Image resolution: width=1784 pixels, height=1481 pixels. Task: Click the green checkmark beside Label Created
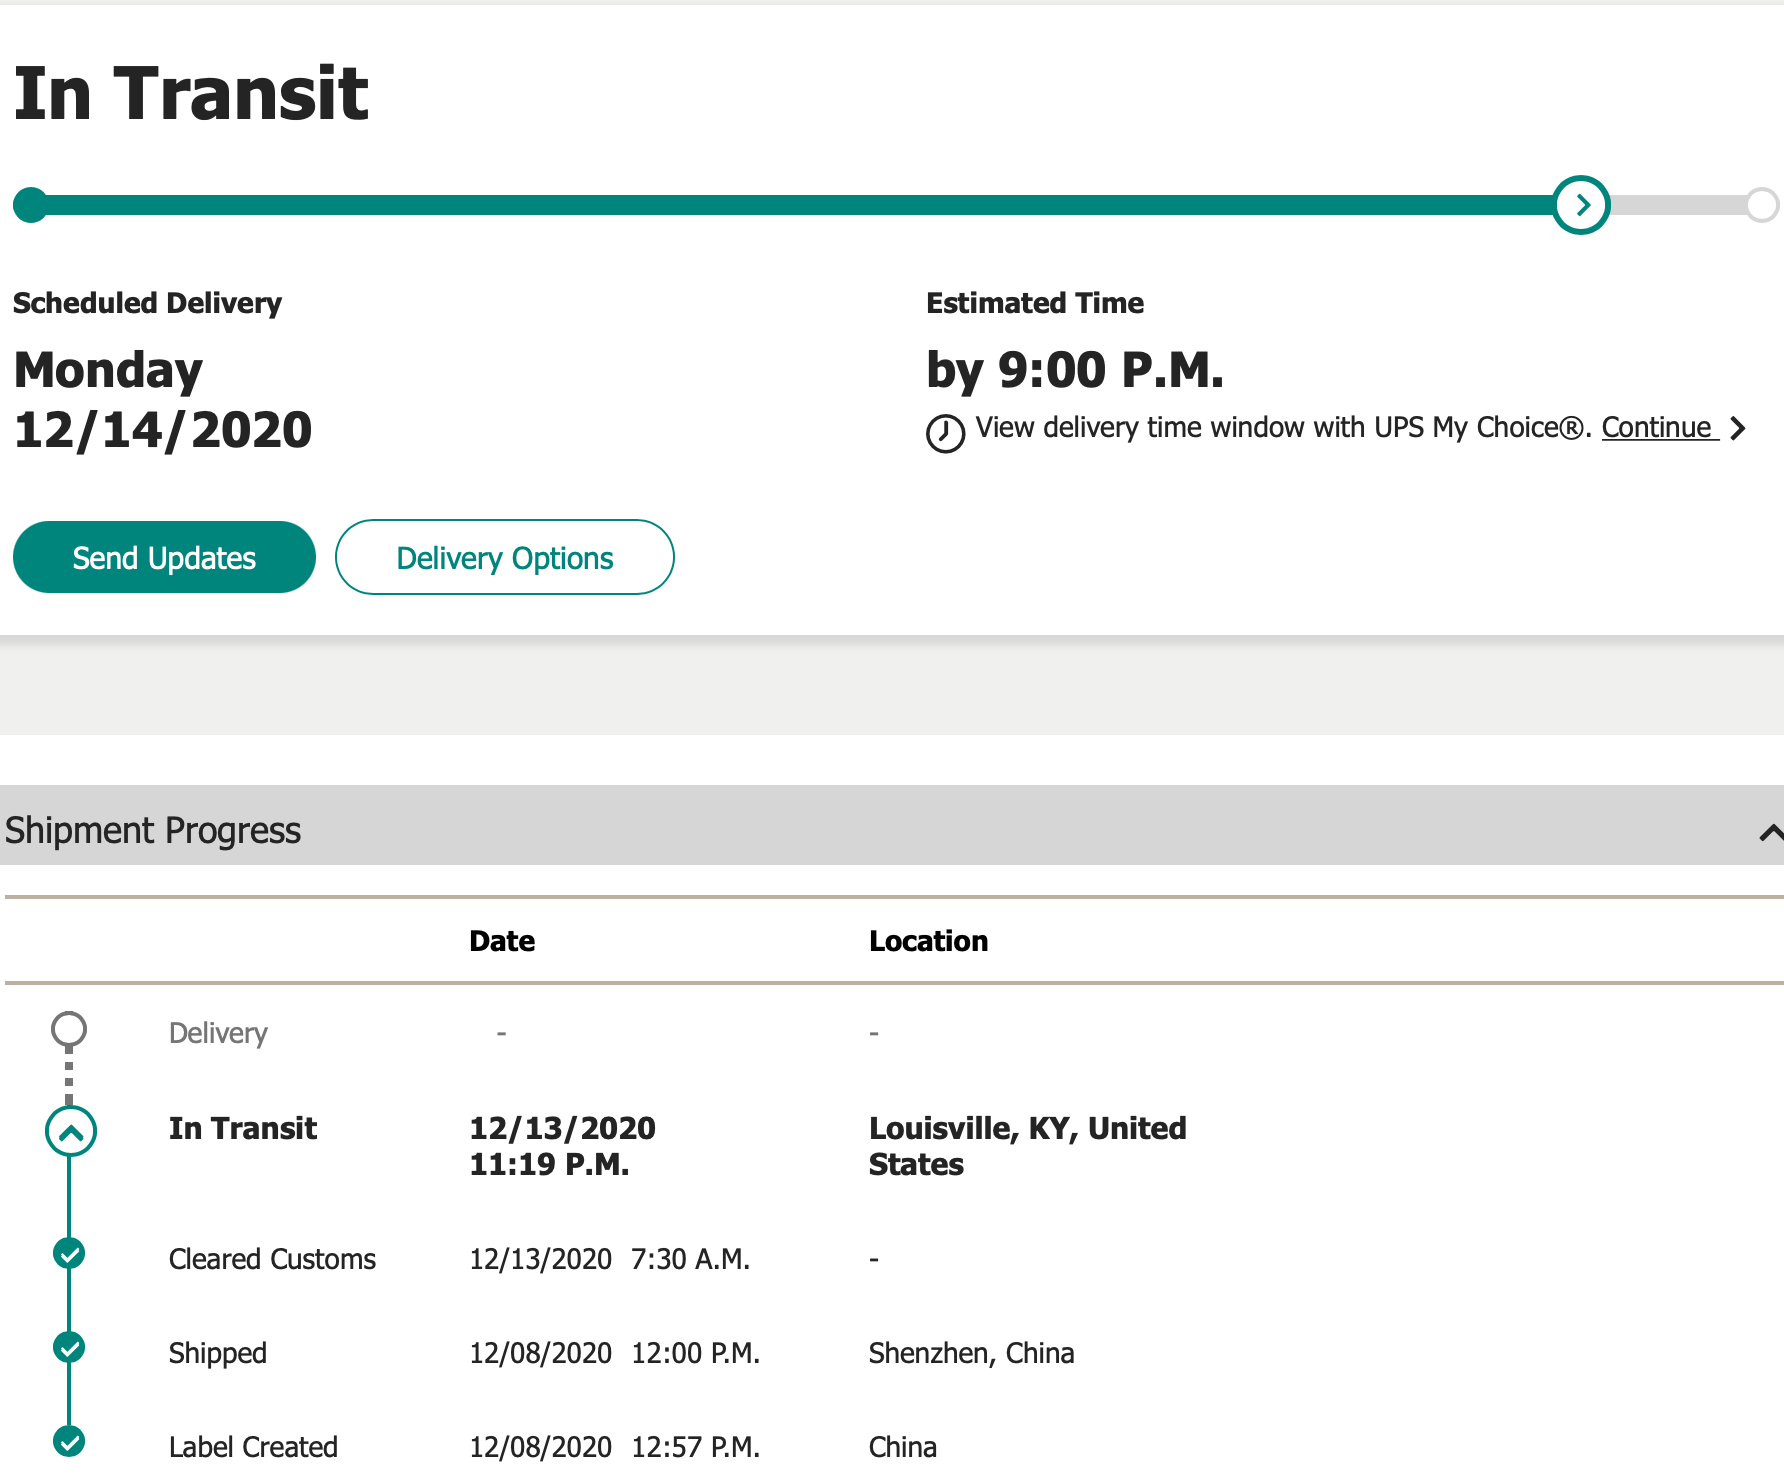(x=69, y=1441)
